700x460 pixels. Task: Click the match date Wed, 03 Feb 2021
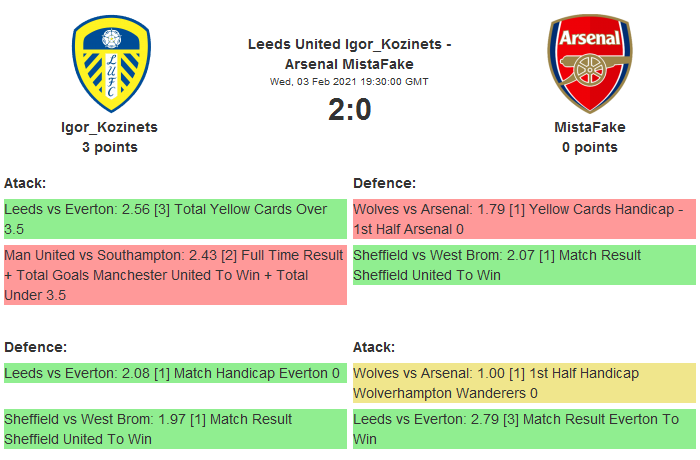tap(349, 82)
